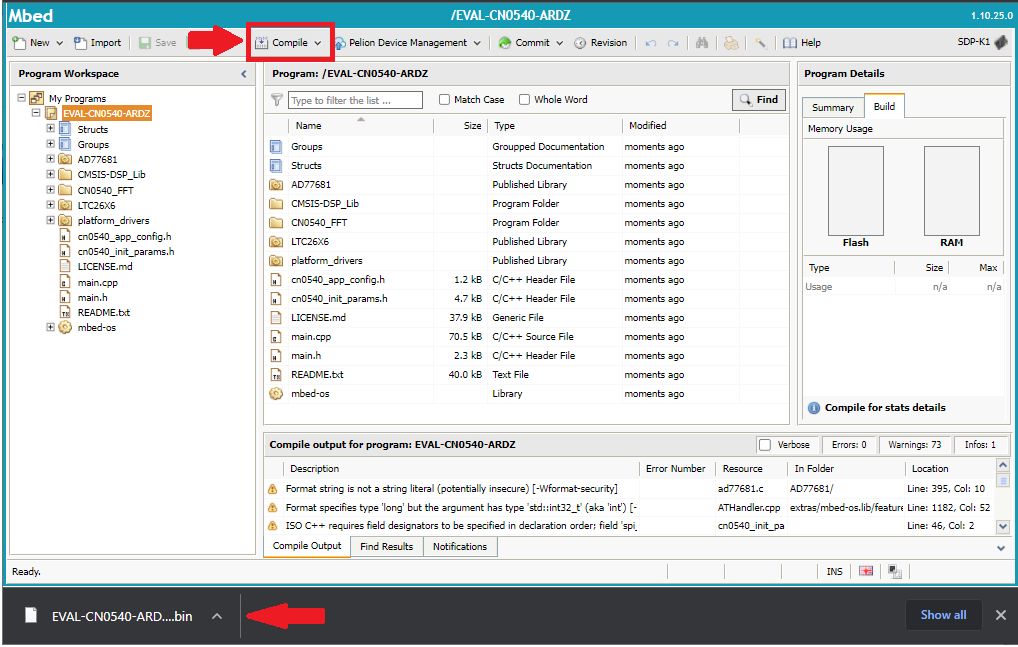The width and height of the screenshot is (1018, 647).
Task: Click the Import toolbar button
Action: click(97, 43)
